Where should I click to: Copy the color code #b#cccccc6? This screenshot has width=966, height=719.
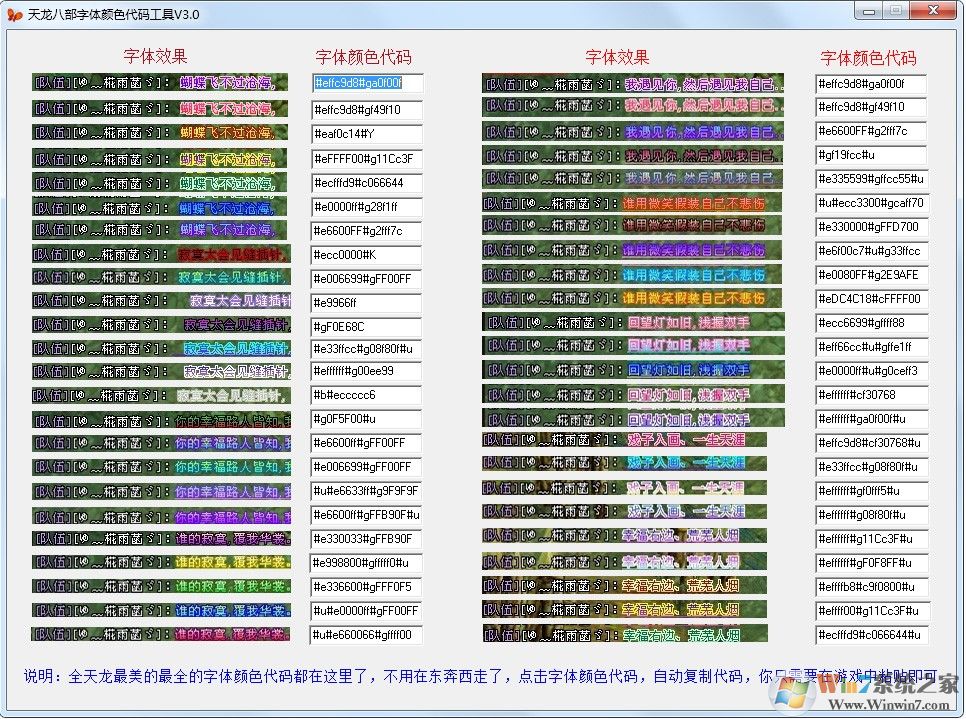[x=366, y=395]
